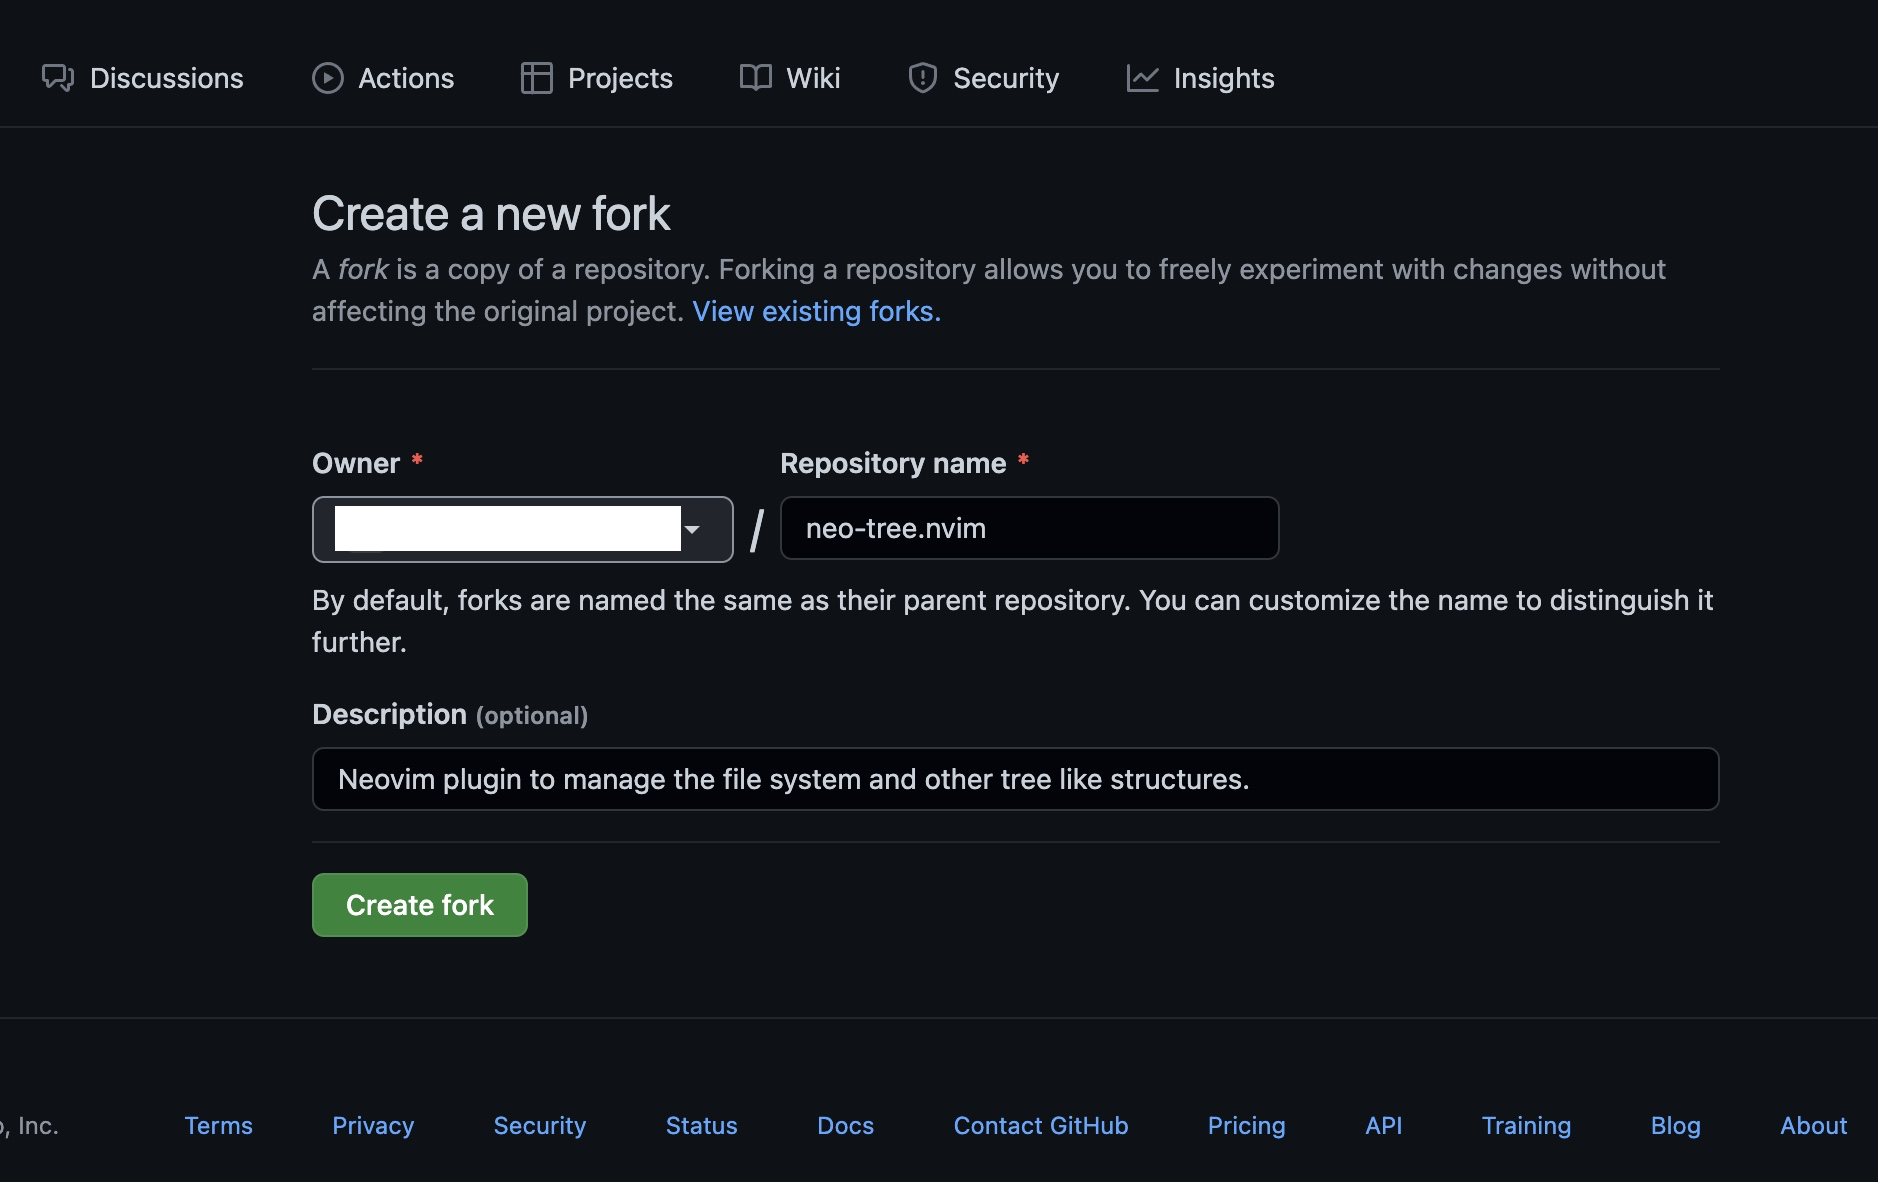Focus the Repository name field neo-tree.nvim
This screenshot has height=1182, width=1878.
1030,528
